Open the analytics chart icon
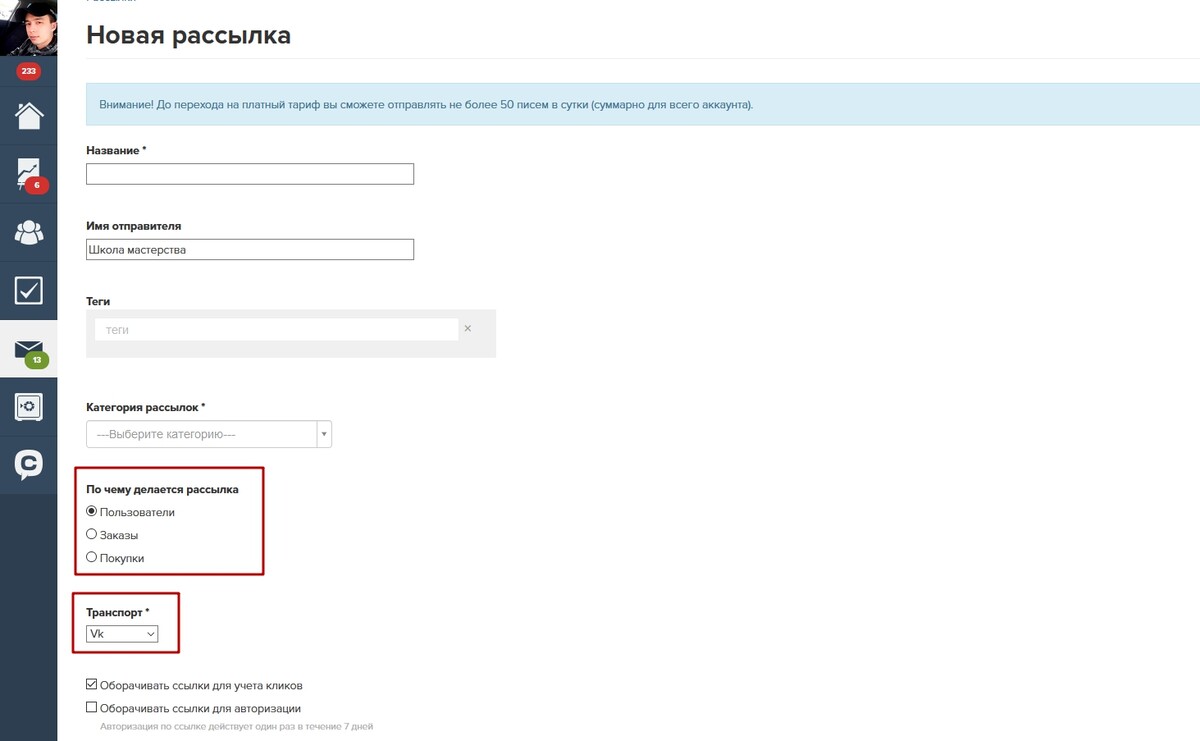The width and height of the screenshot is (1200, 741). click(x=28, y=174)
